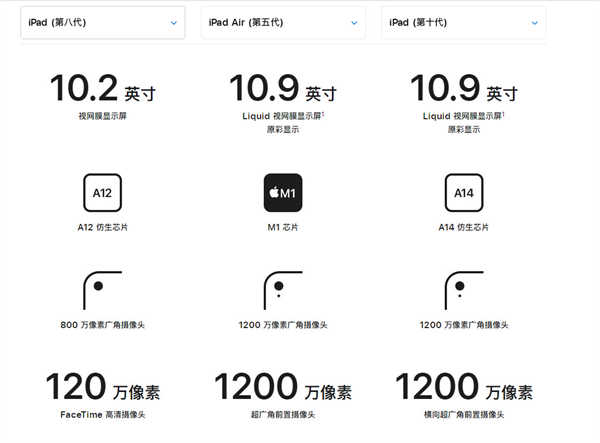Click the Apple M1 chip icon
600x443 pixels.
[x=283, y=193]
